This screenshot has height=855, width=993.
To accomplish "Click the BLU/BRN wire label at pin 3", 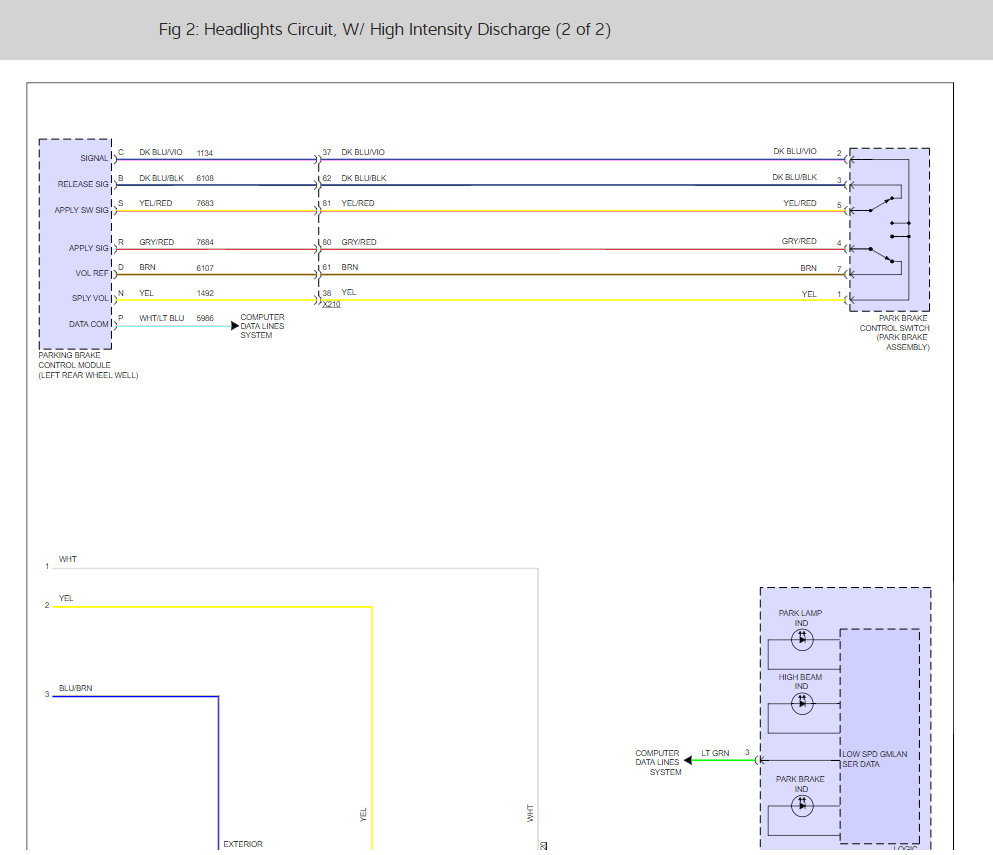I will (x=75, y=688).
